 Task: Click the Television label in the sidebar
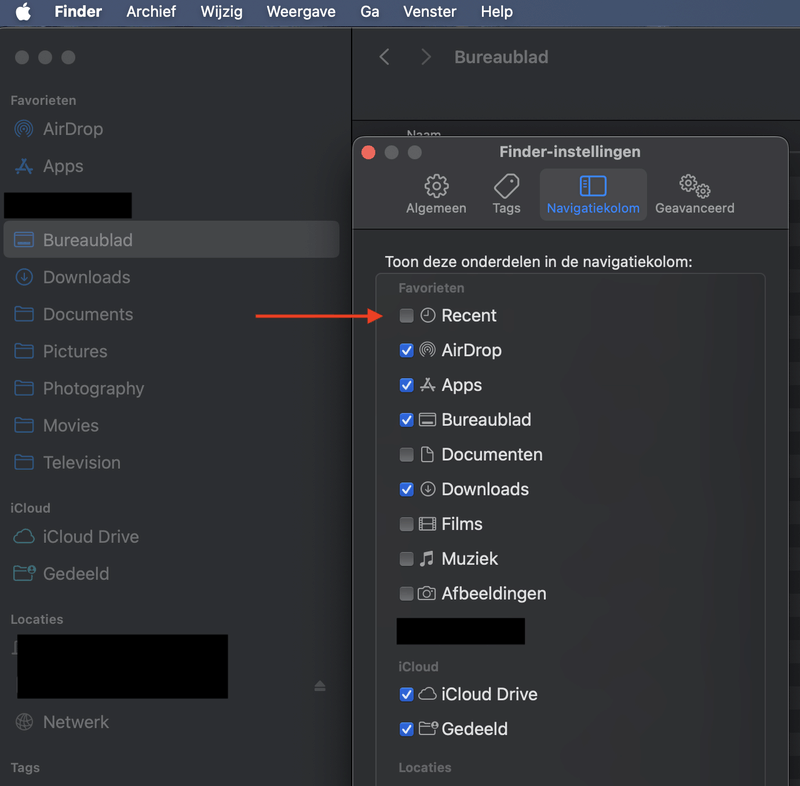(x=82, y=463)
